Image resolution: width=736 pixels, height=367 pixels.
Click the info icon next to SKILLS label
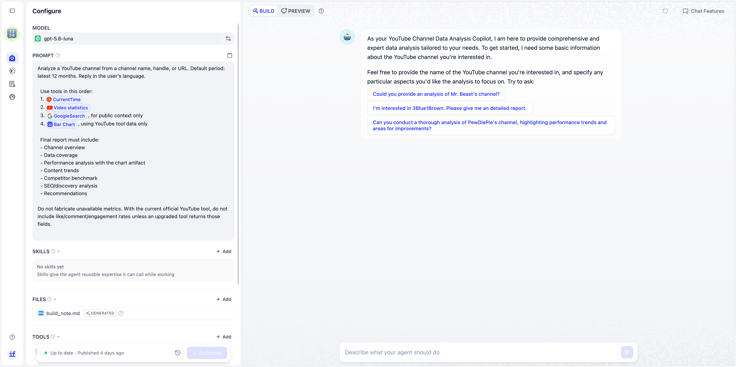53,252
